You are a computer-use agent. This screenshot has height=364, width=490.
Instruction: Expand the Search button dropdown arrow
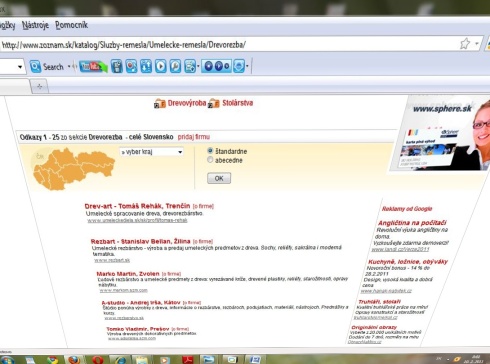coord(69,67)
